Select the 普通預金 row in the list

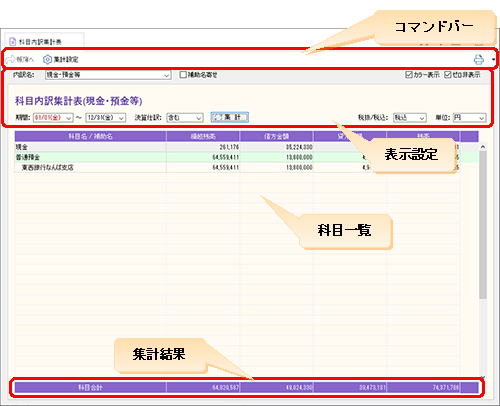(x=246, y=157)
